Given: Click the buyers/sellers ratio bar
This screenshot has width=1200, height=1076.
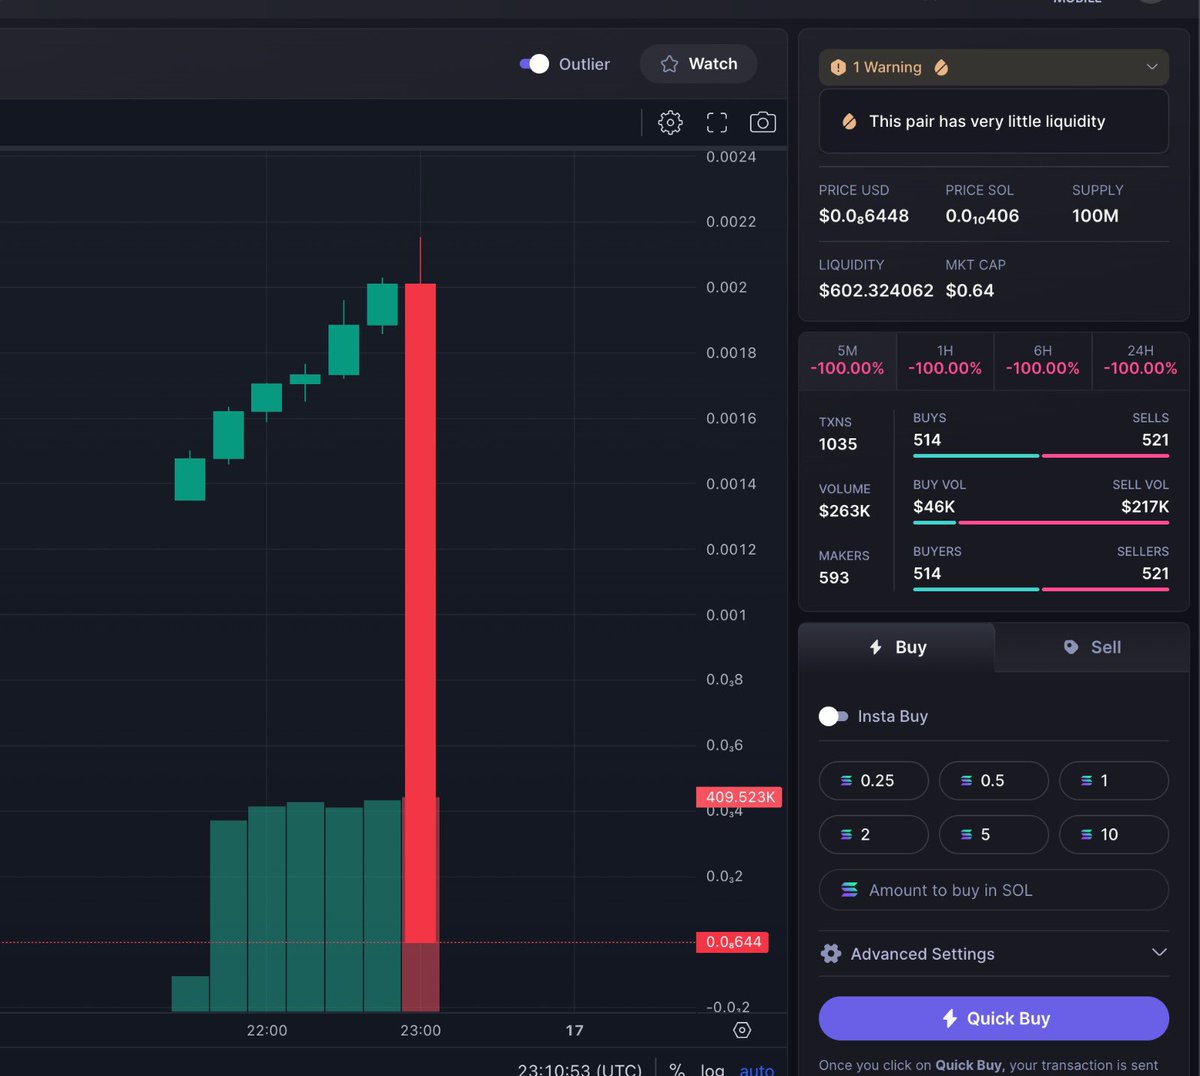Looking at the screenshot, I should [1041, 589].
